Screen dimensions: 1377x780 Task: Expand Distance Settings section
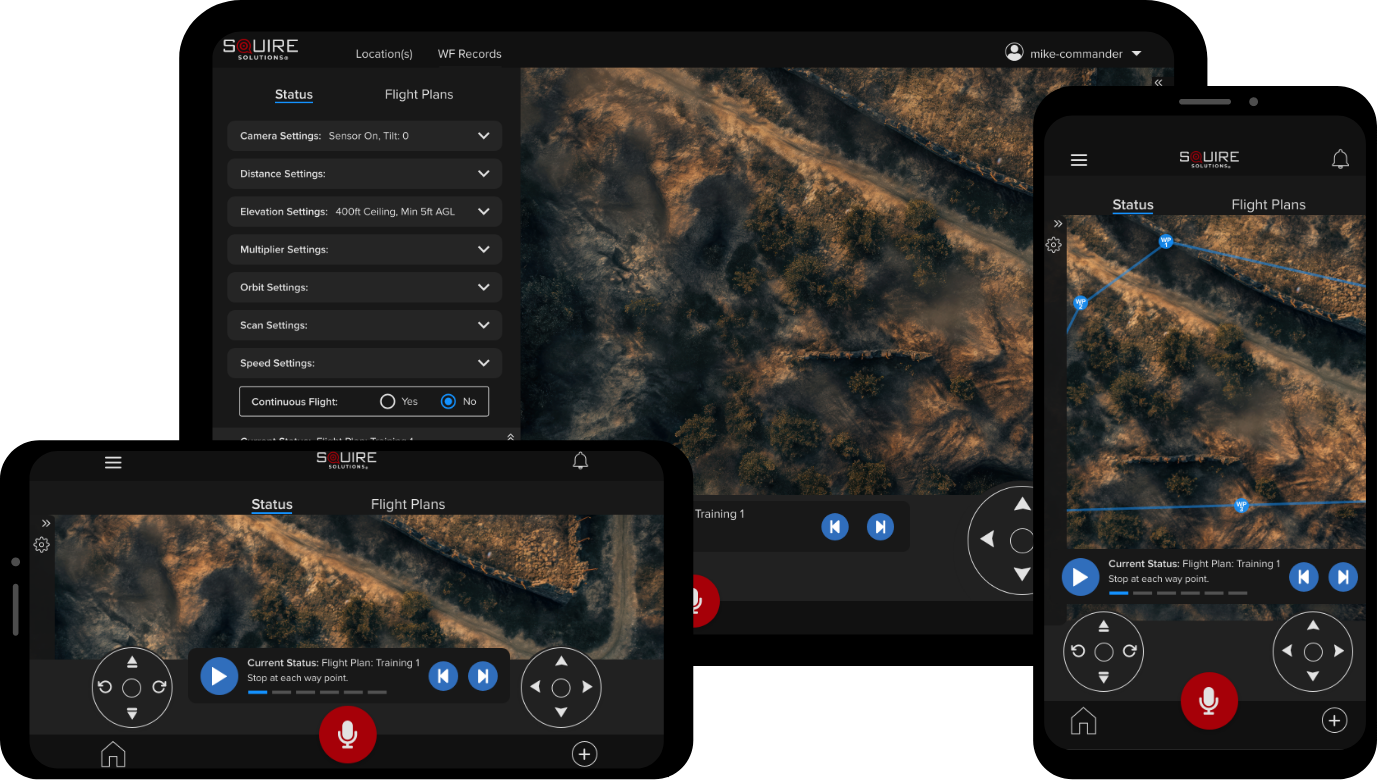[365, 174]
